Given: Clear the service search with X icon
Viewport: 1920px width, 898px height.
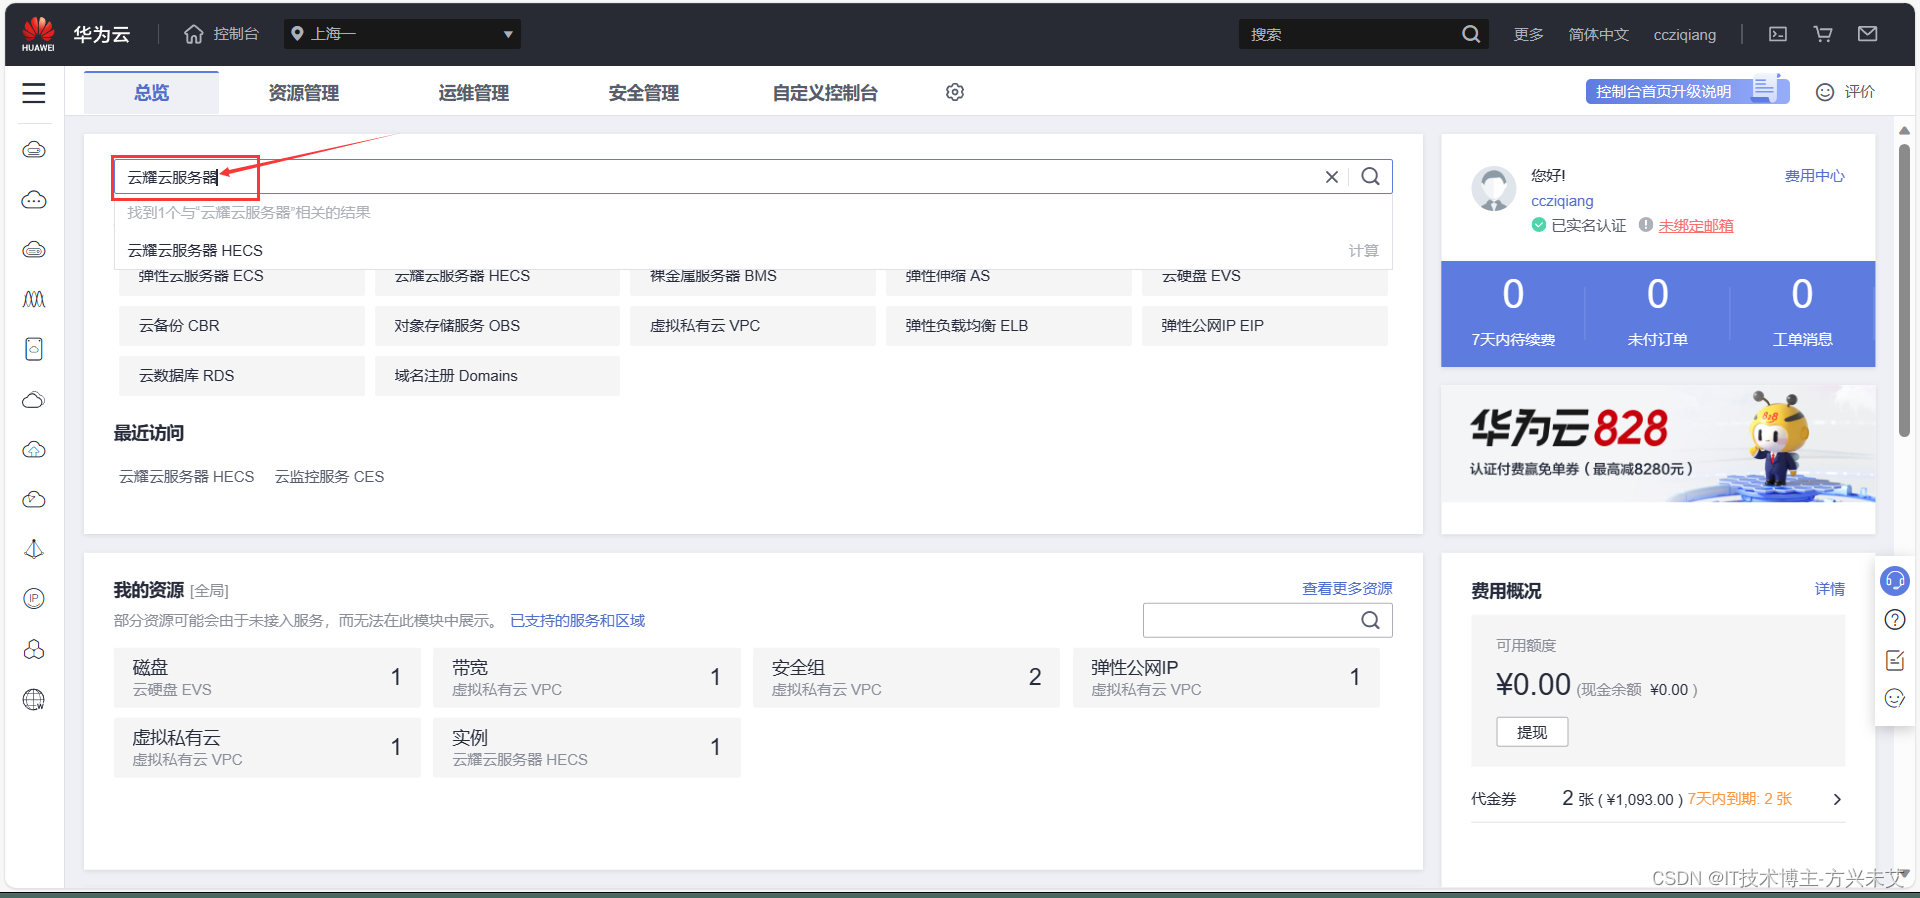Looking at the screenshot, I should [1332, 177].
